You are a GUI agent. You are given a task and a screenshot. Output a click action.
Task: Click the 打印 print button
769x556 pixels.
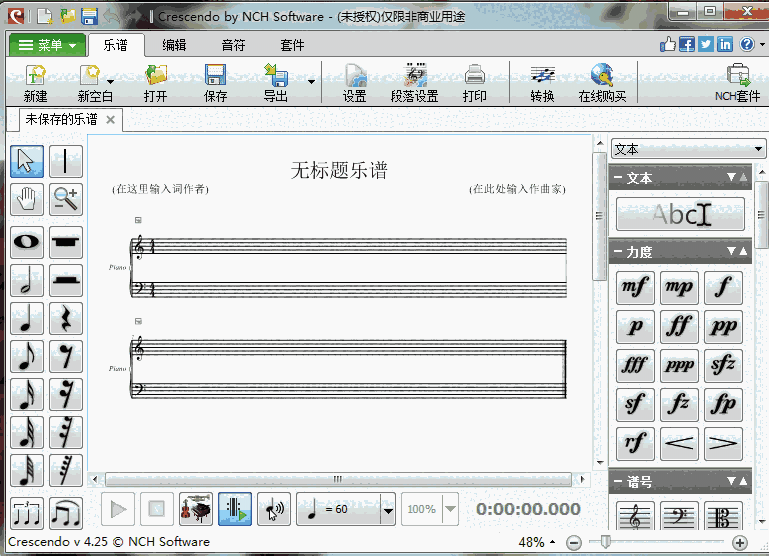[474, 83]
